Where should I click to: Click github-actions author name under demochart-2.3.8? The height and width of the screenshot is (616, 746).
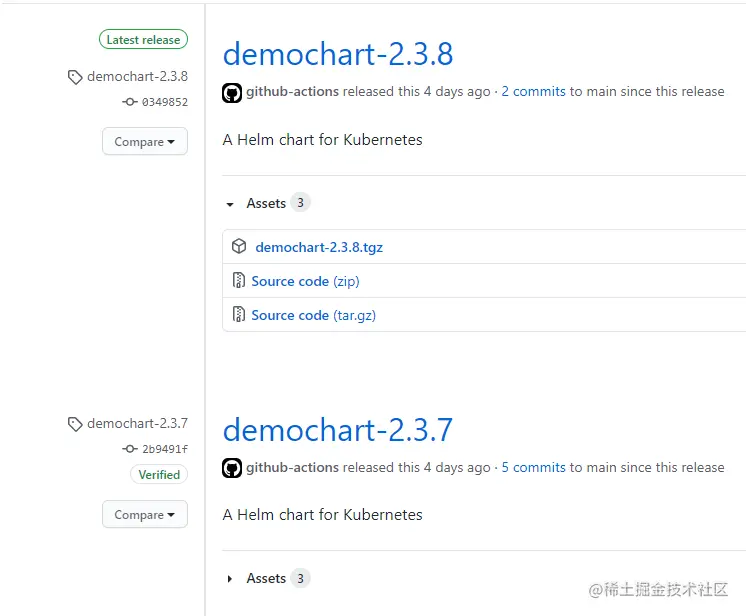coord(293,91)
